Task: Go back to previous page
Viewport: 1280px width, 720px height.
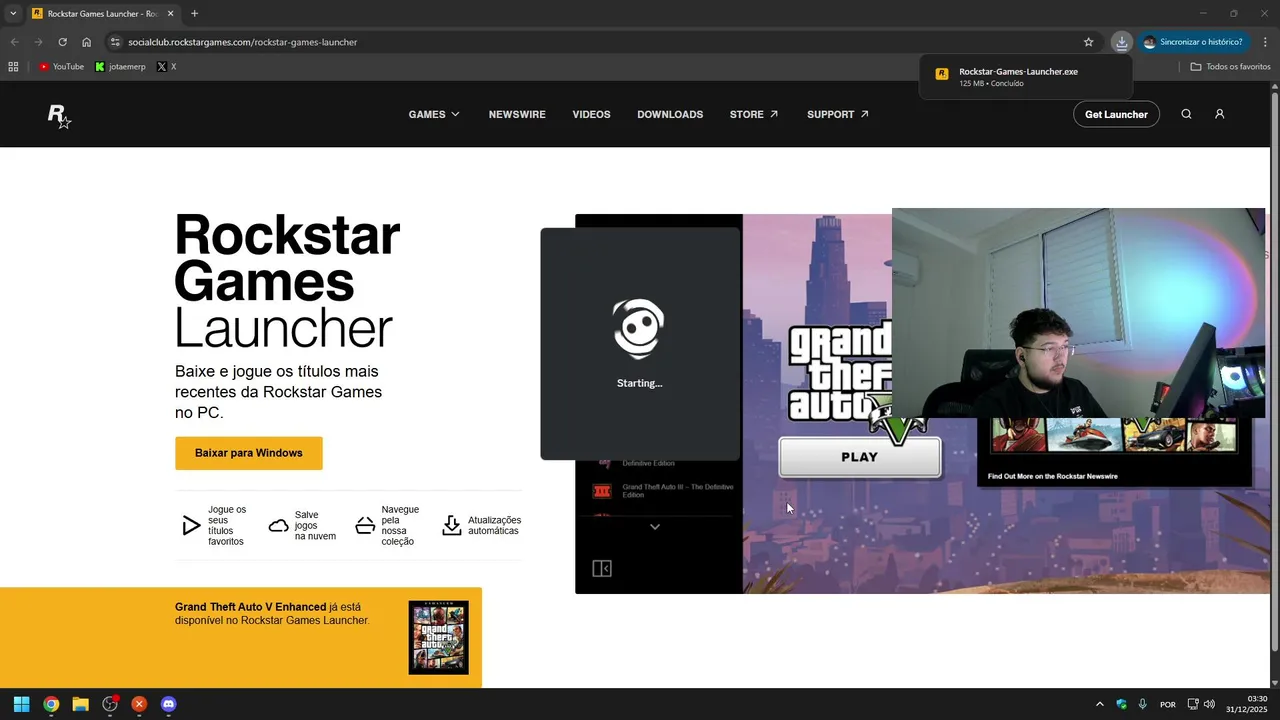Action: (x=14, y=42)
